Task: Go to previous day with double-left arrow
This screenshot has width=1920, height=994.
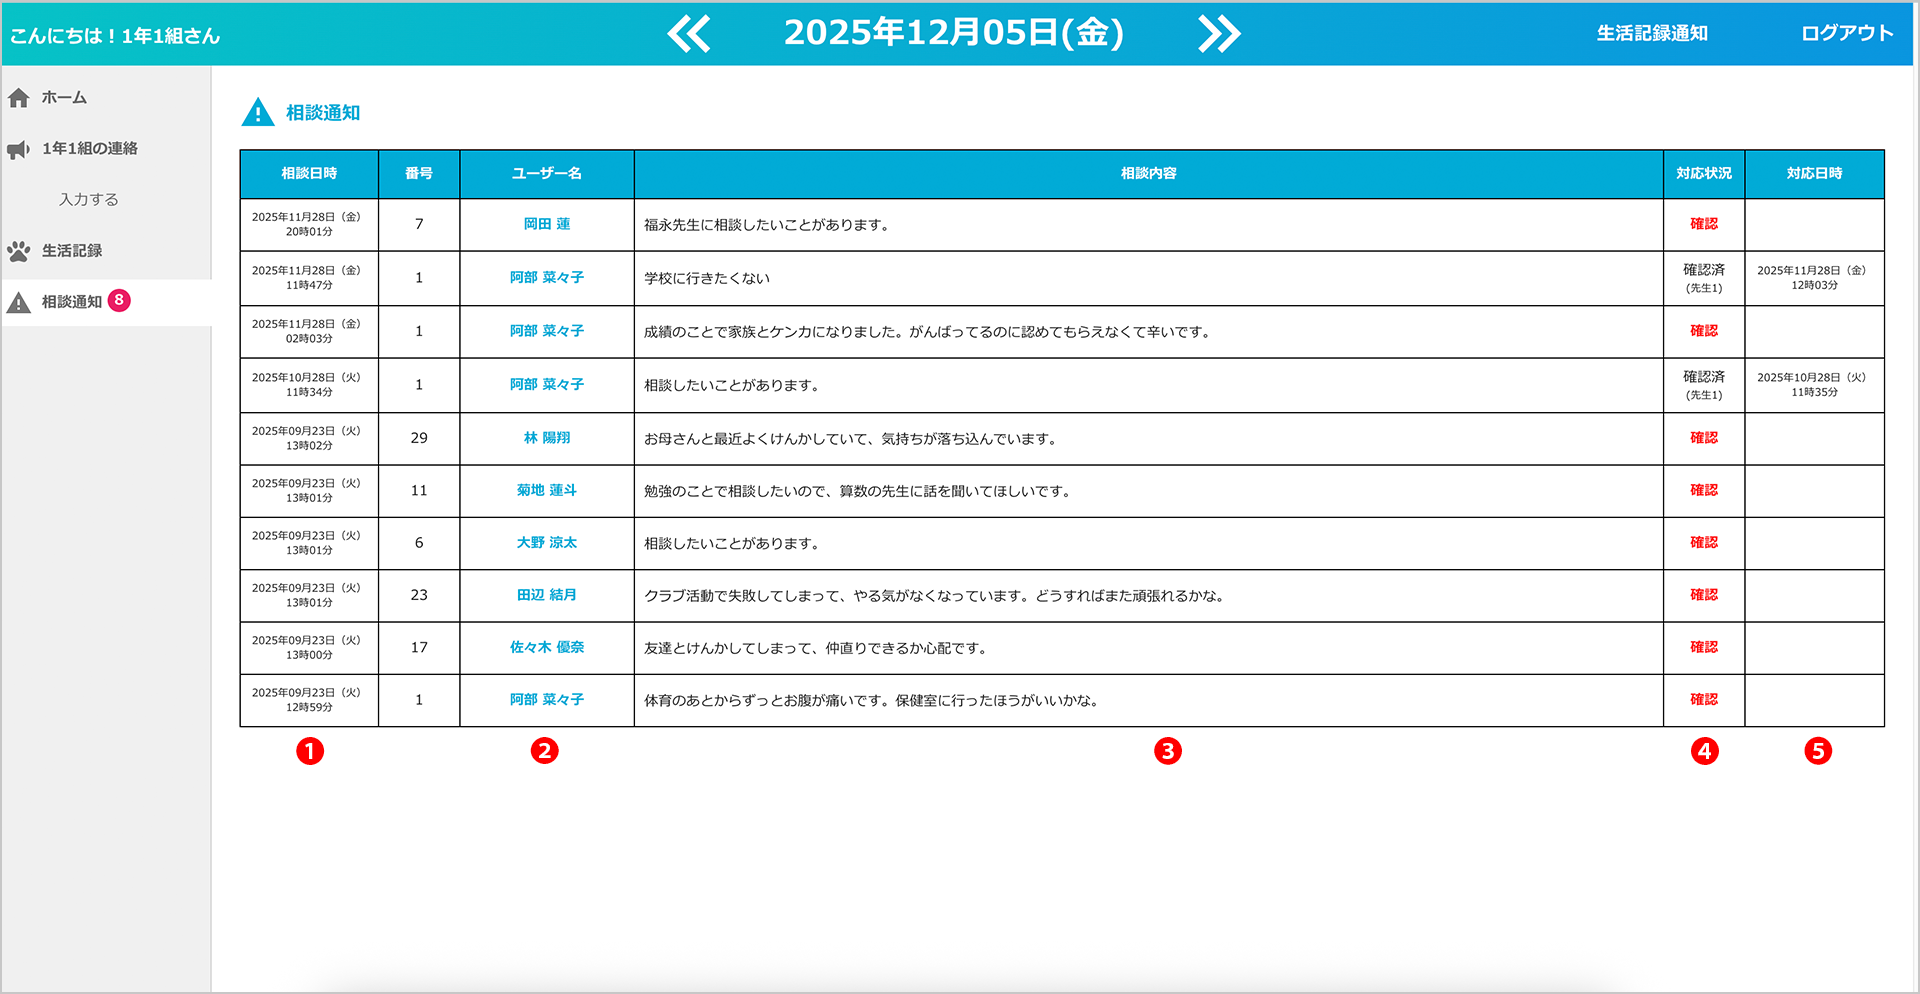Action: (689, 34)
